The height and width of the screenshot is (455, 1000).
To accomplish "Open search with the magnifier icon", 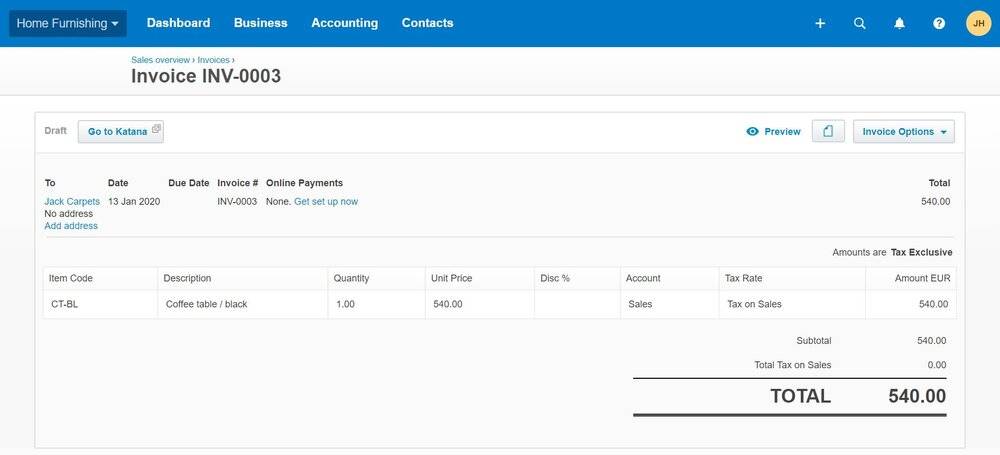I will (x=859, y=23).
